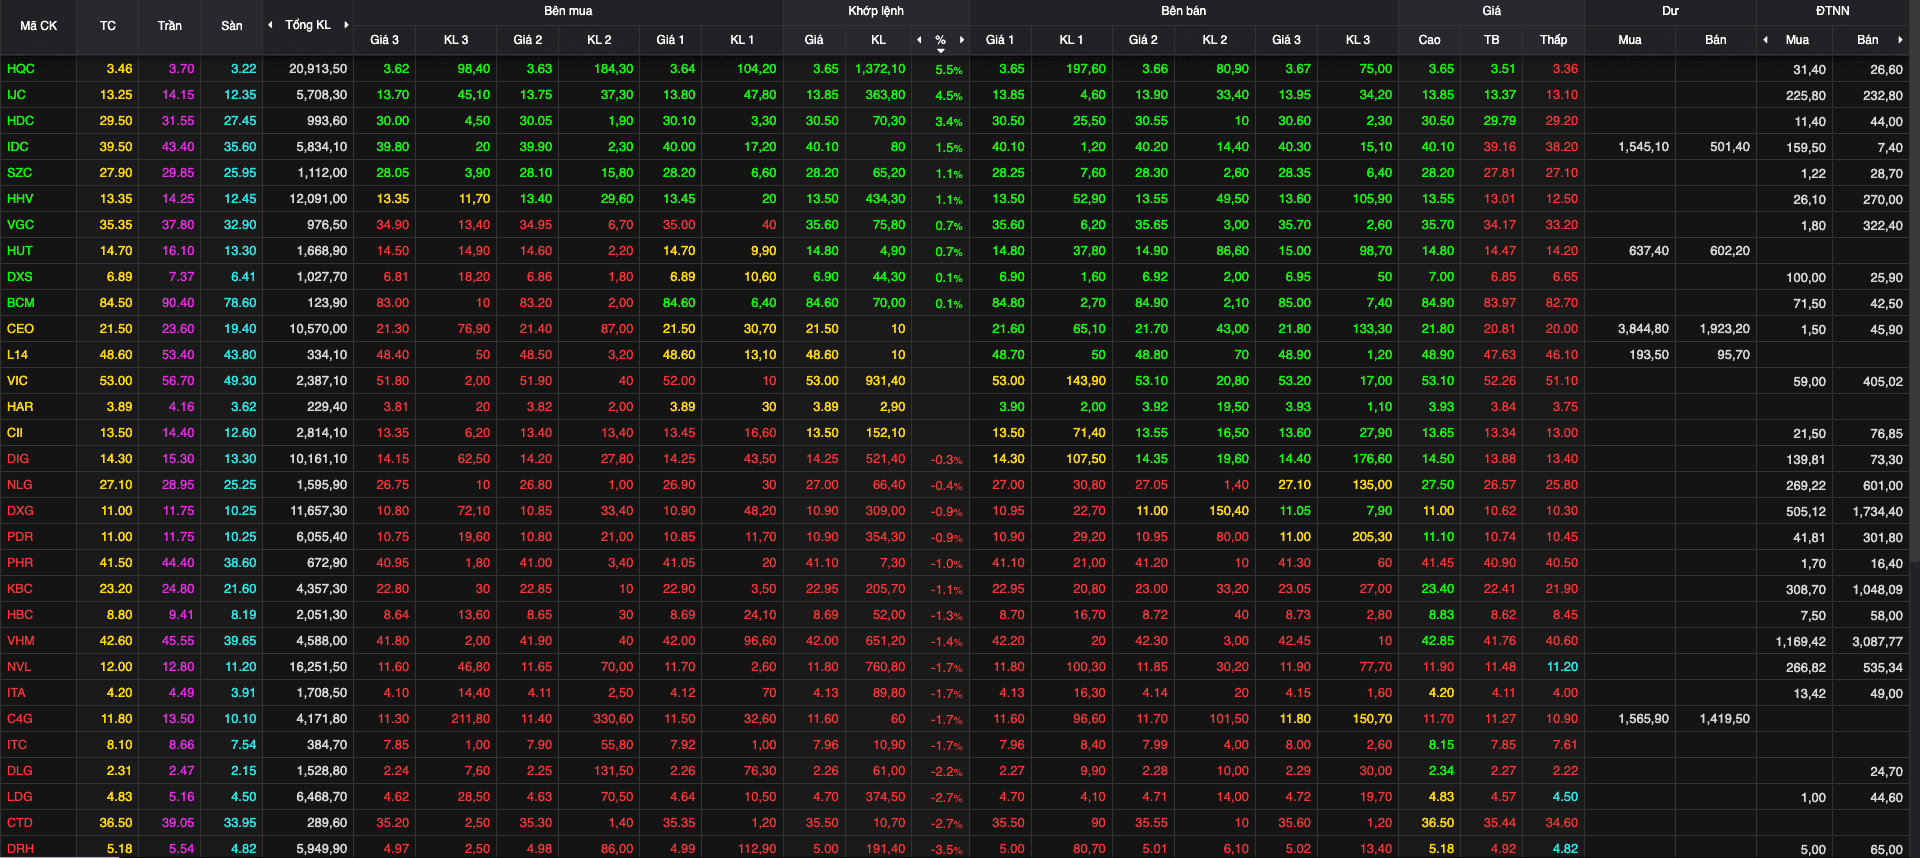The width and height of the screenshot is (1920, 858).
Task: Sort by Sàn floor price header
Action: (x=232, y=26)
